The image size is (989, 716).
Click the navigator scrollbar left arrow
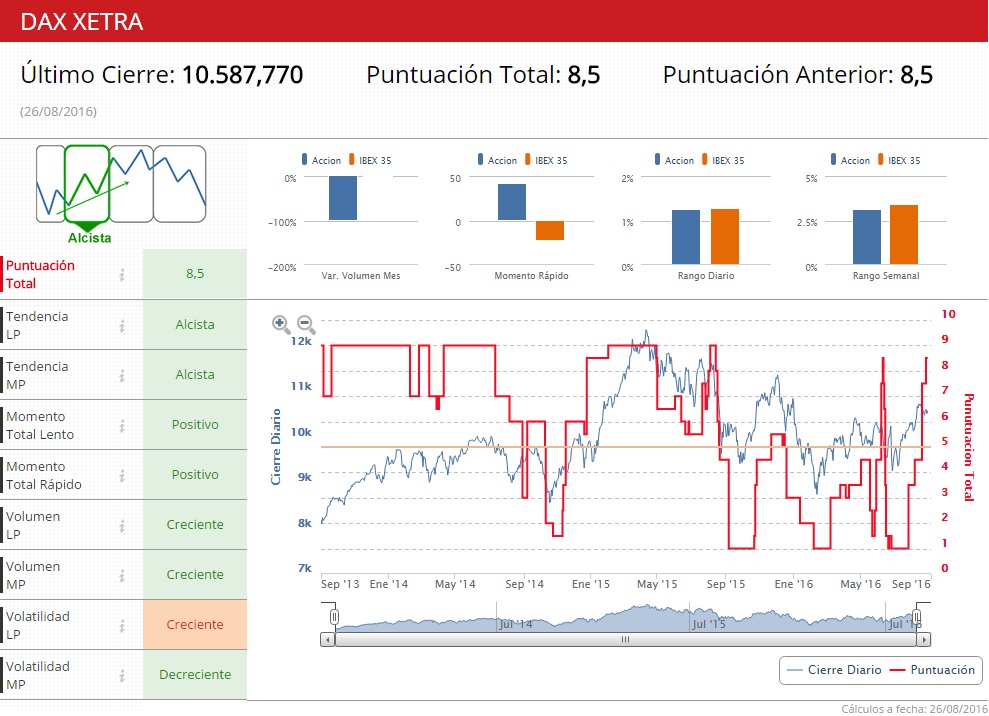point(327,640)
